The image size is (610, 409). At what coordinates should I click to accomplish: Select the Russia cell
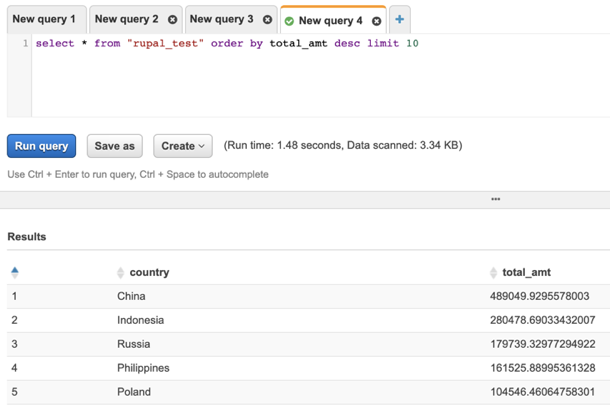point(133,344)
